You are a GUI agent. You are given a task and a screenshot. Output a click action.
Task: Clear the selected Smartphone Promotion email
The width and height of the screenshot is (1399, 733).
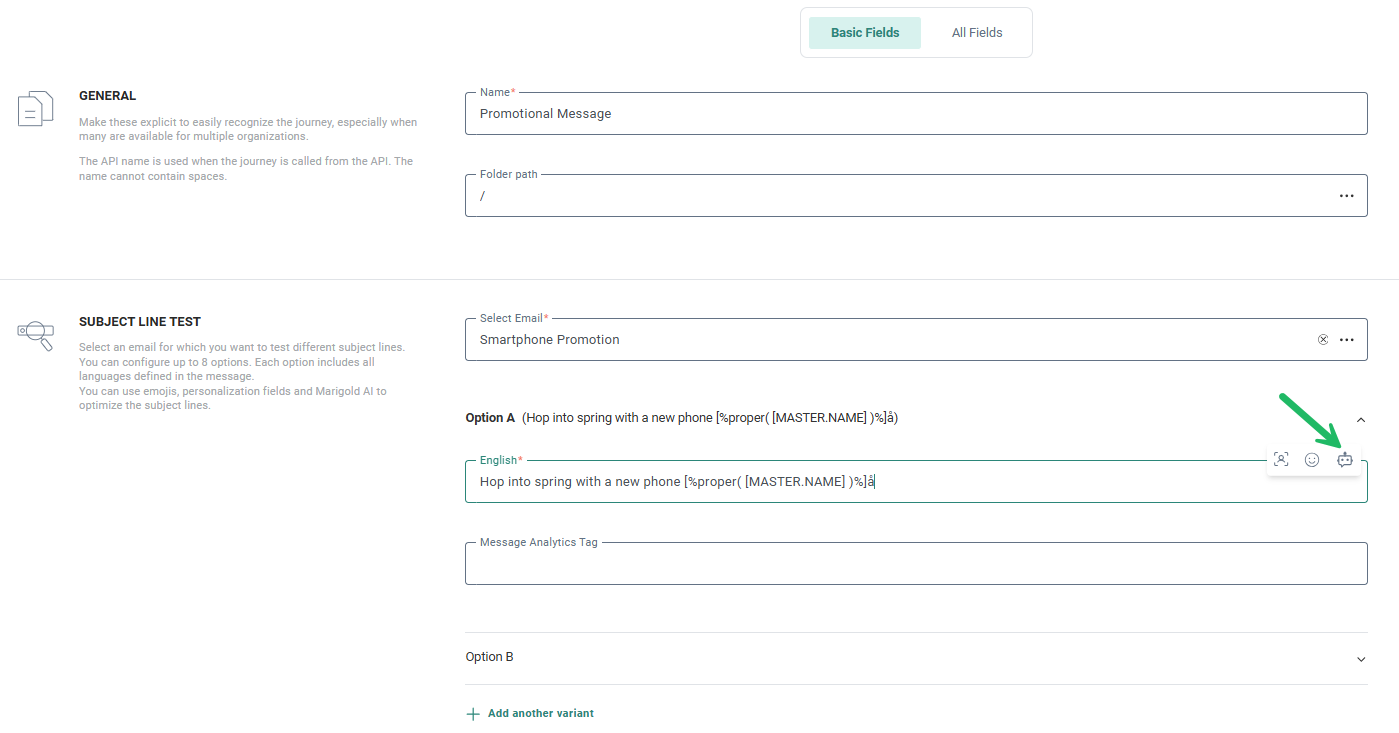point(1323,340)
